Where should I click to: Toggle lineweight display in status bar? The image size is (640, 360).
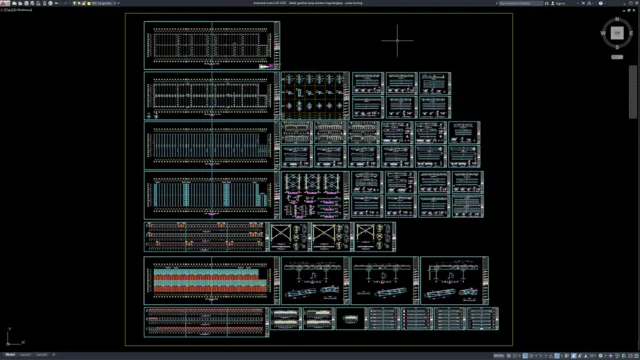tap(566, 356)
